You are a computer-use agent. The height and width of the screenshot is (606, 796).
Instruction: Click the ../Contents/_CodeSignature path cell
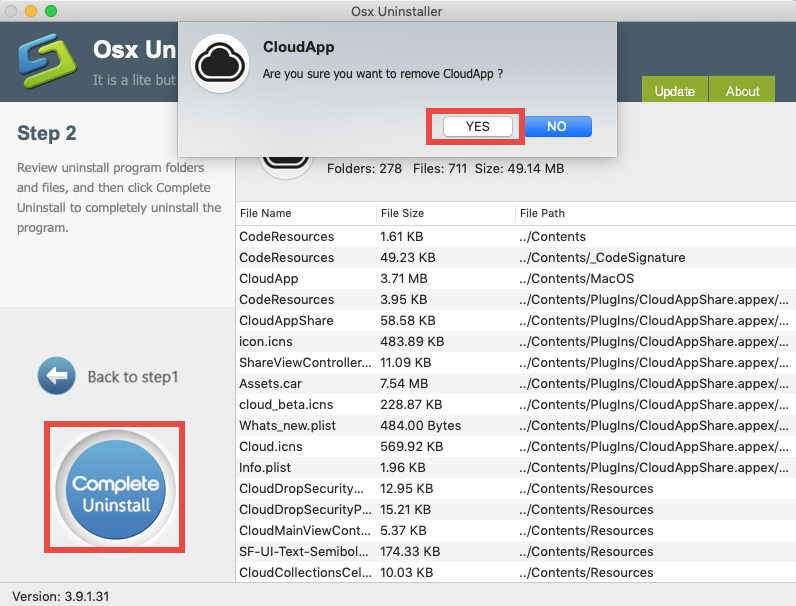click(602, 258)
